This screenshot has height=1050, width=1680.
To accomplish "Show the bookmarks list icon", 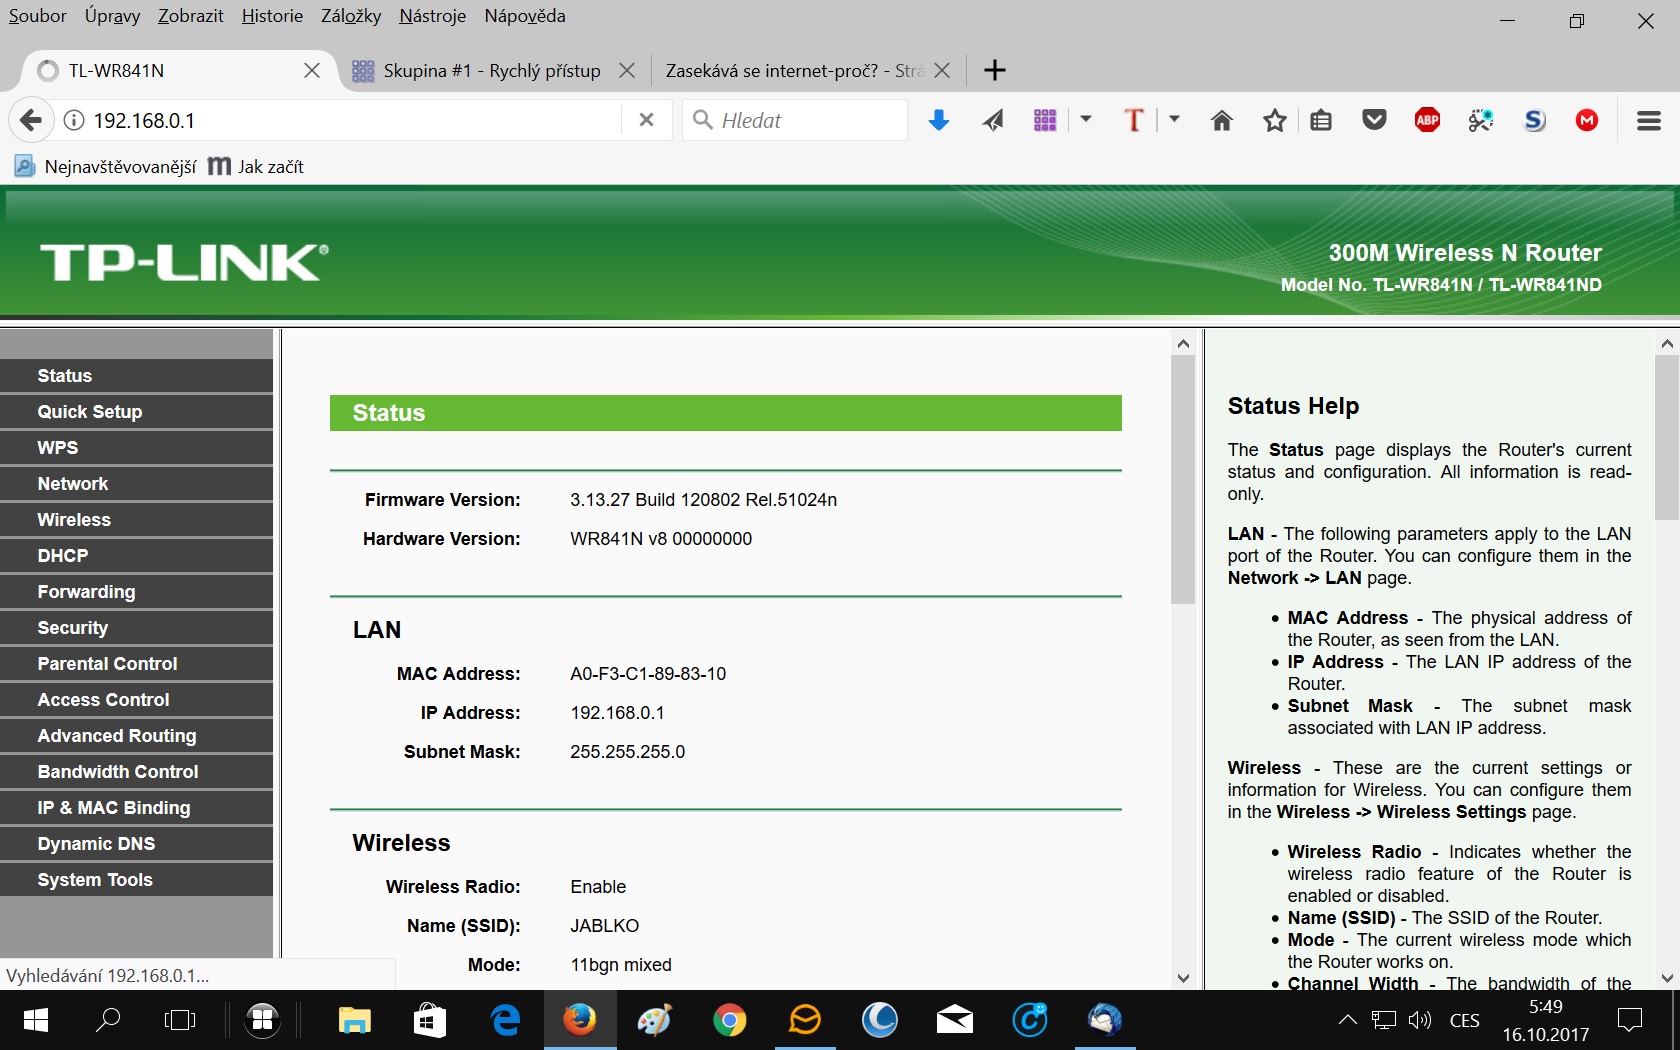I will pyautogui.click(x=1321, y=121).
